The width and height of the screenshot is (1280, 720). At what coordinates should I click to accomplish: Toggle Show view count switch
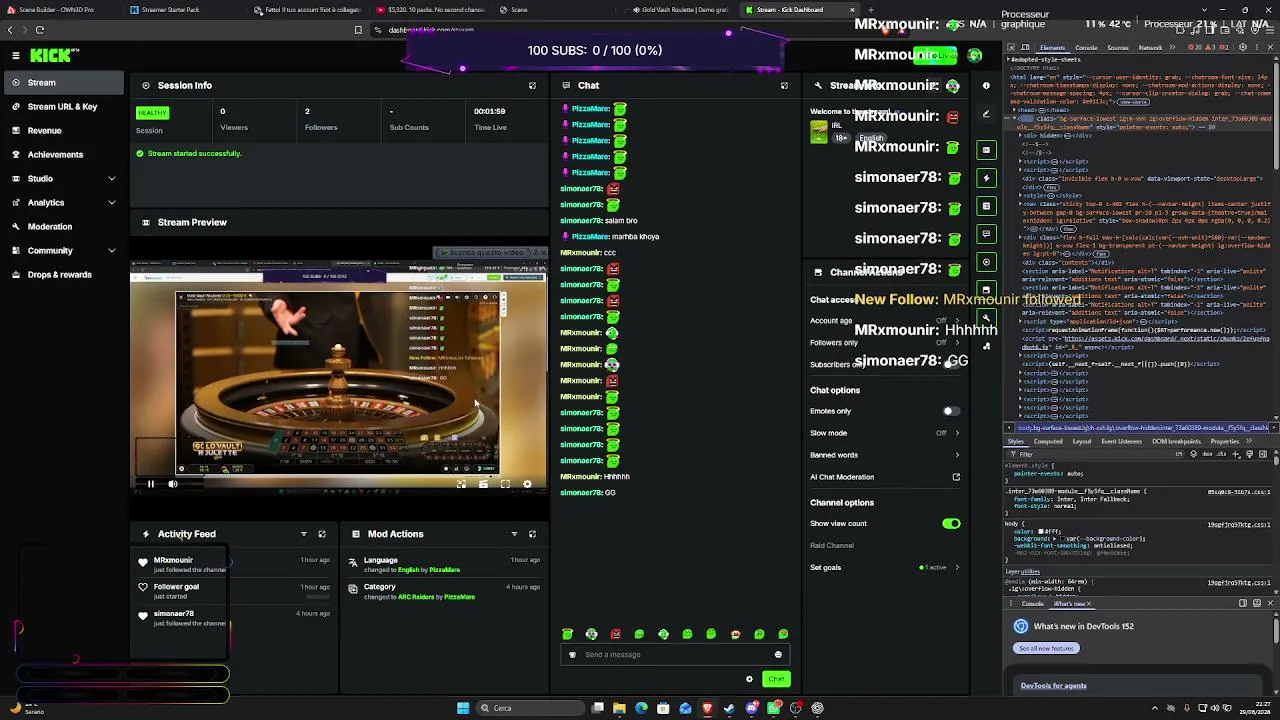click(x=950, y=524)
